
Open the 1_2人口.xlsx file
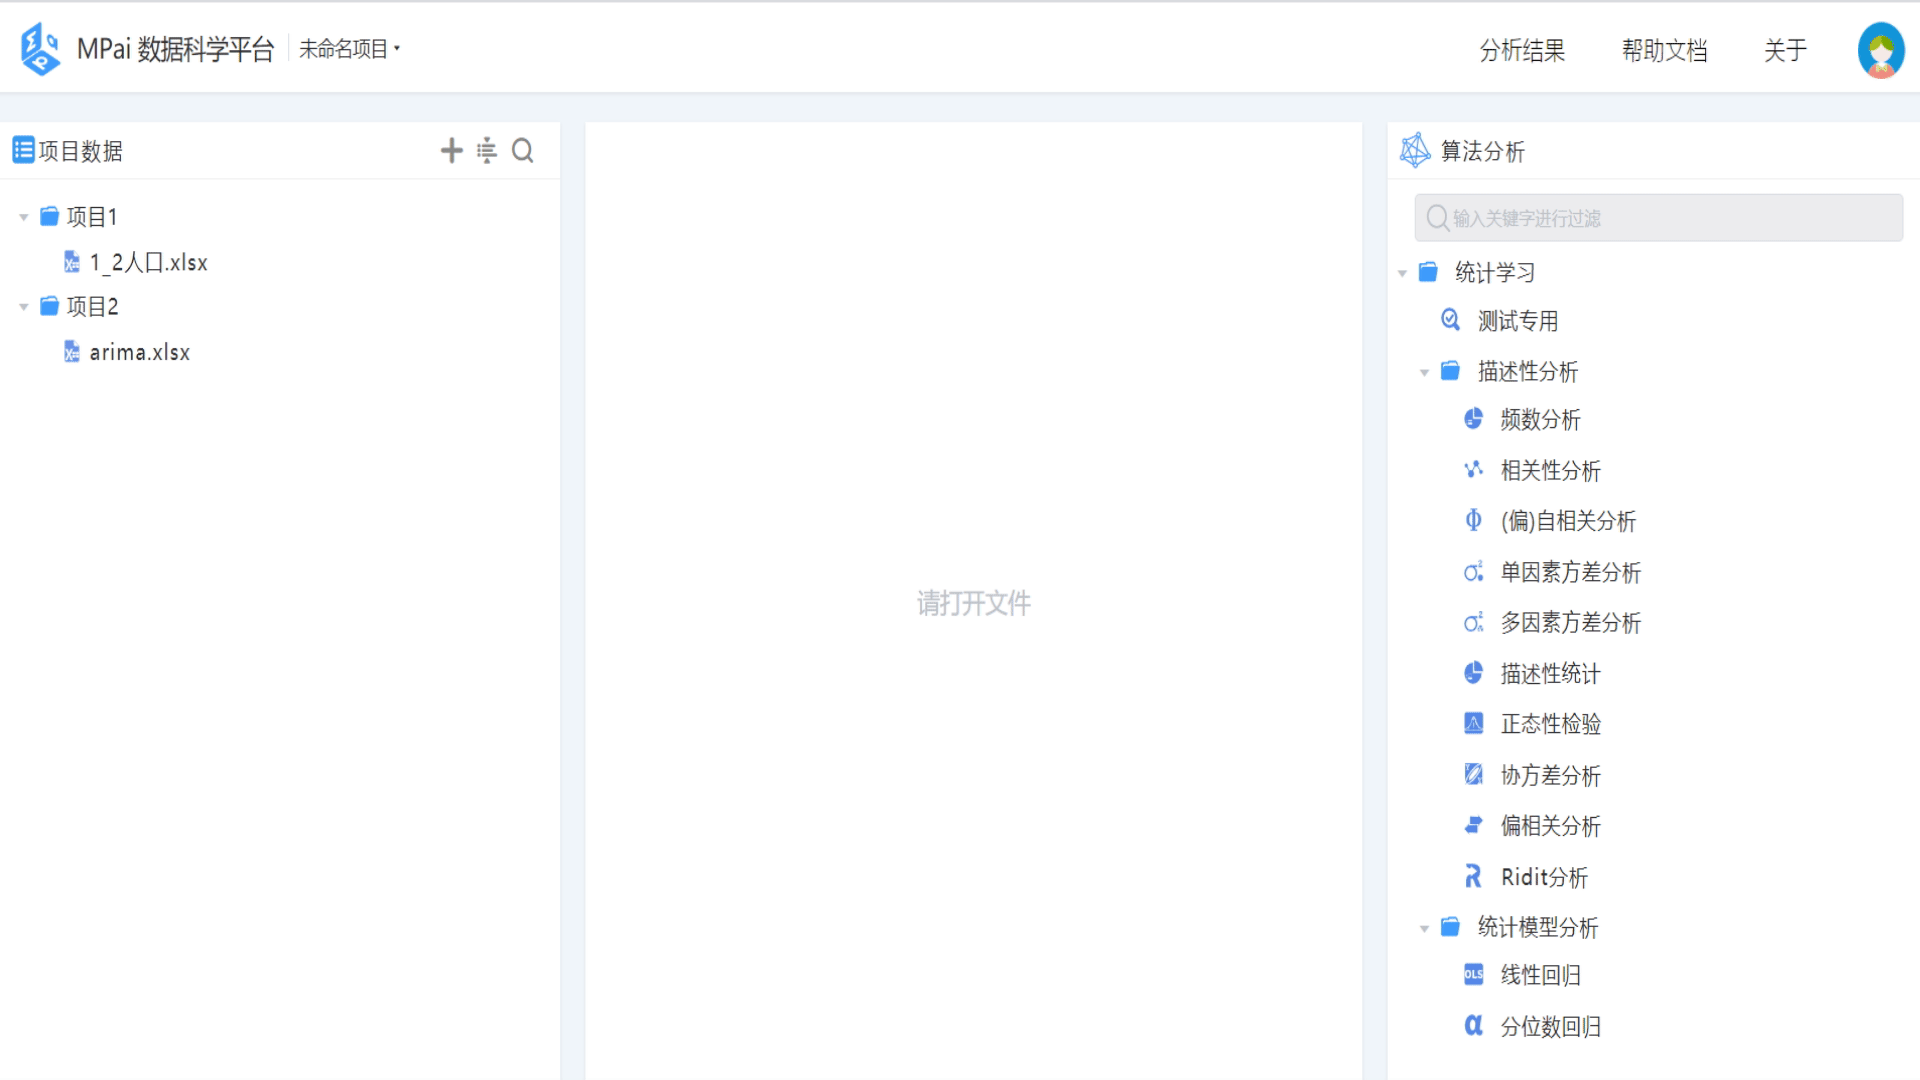pyautogui.click(x=150, y=262)
